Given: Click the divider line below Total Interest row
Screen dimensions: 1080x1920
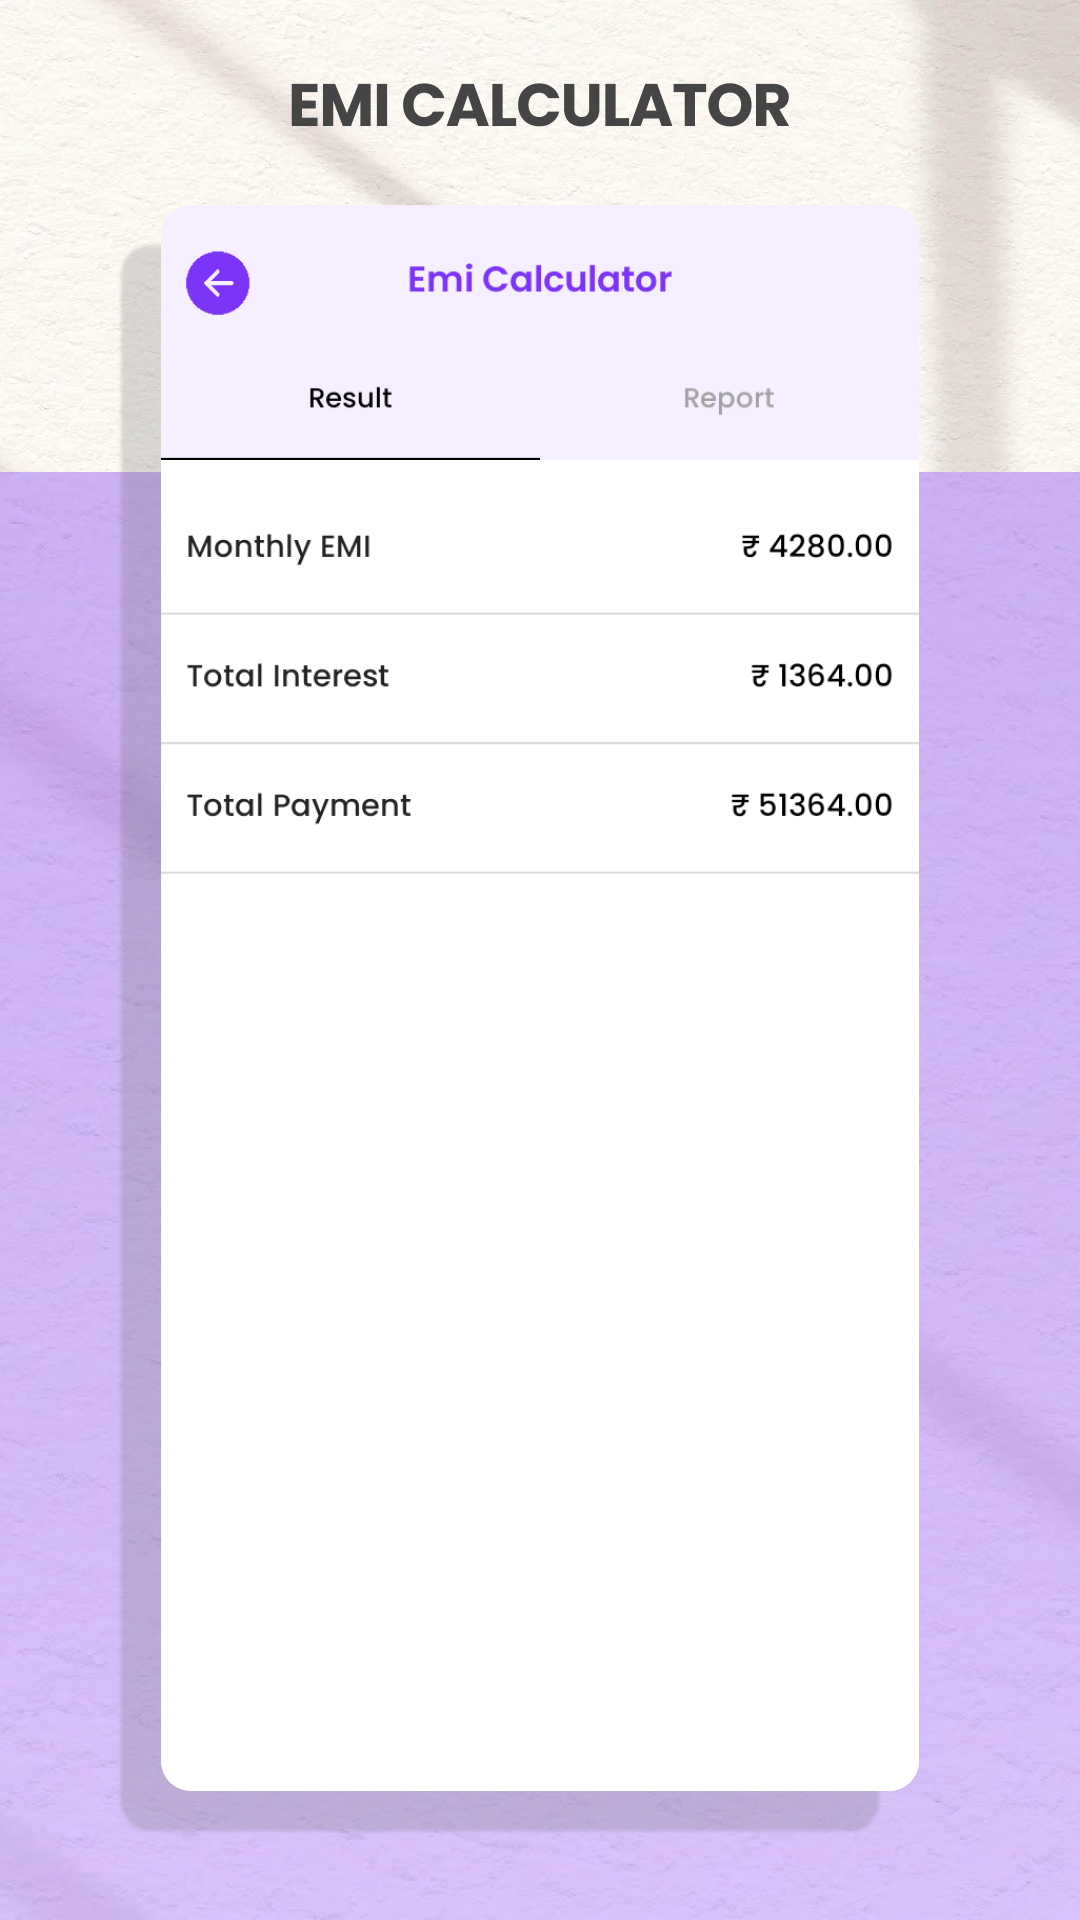Looking at the screenshot, I should click(540, 743).
